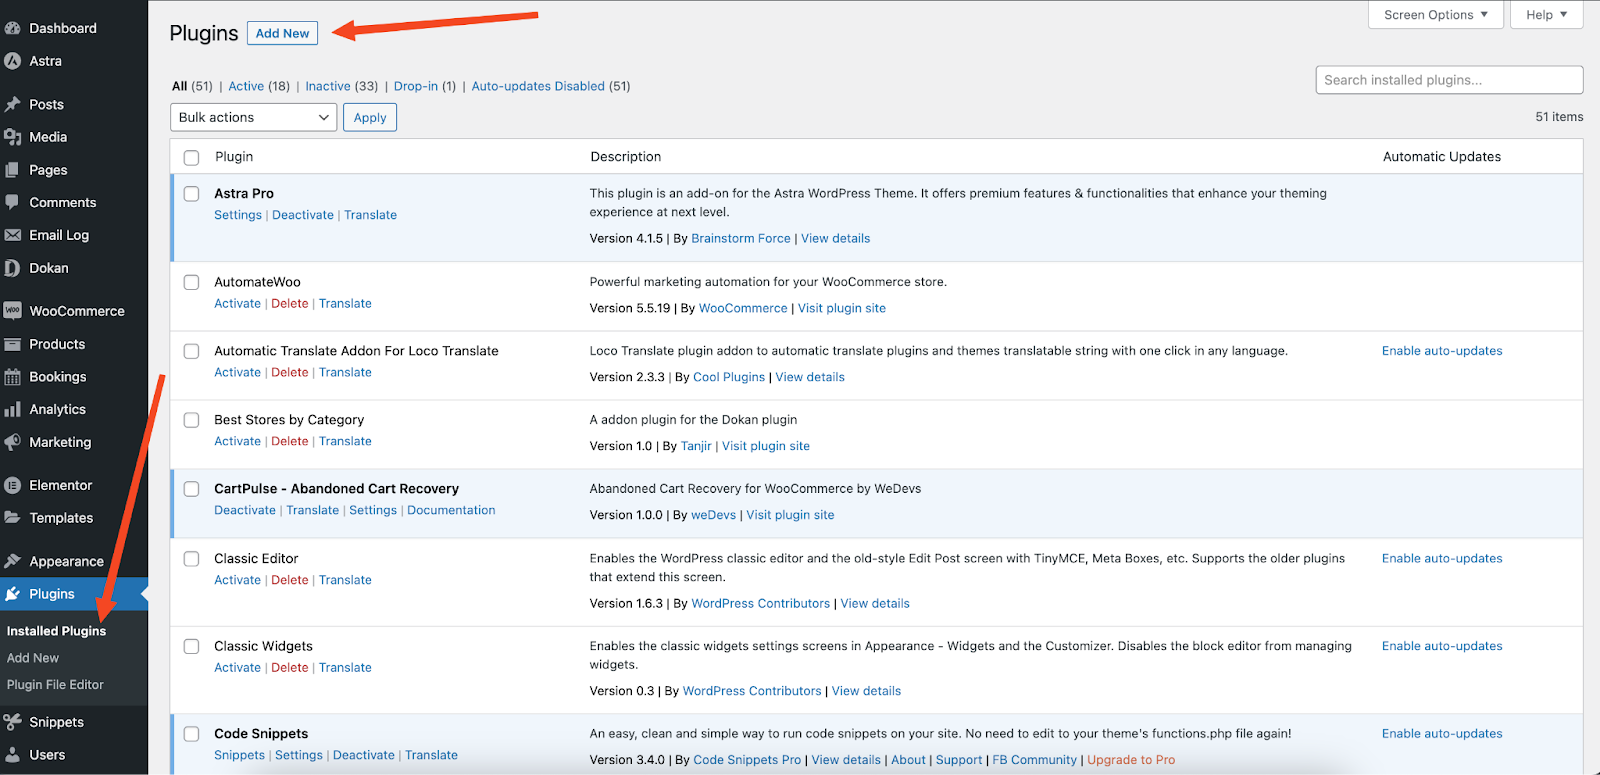Open Code Snippets Settings link
The image size is (1600, 775).
(x=299, y=755)
